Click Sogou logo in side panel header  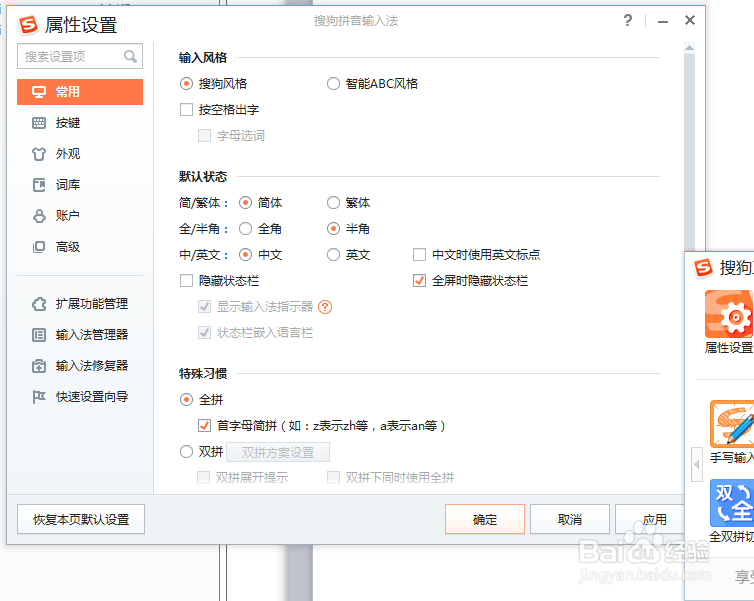(703, 267)
